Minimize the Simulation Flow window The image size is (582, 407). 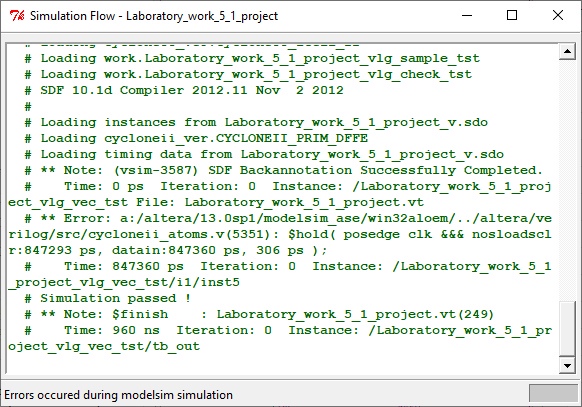point(467,16)
